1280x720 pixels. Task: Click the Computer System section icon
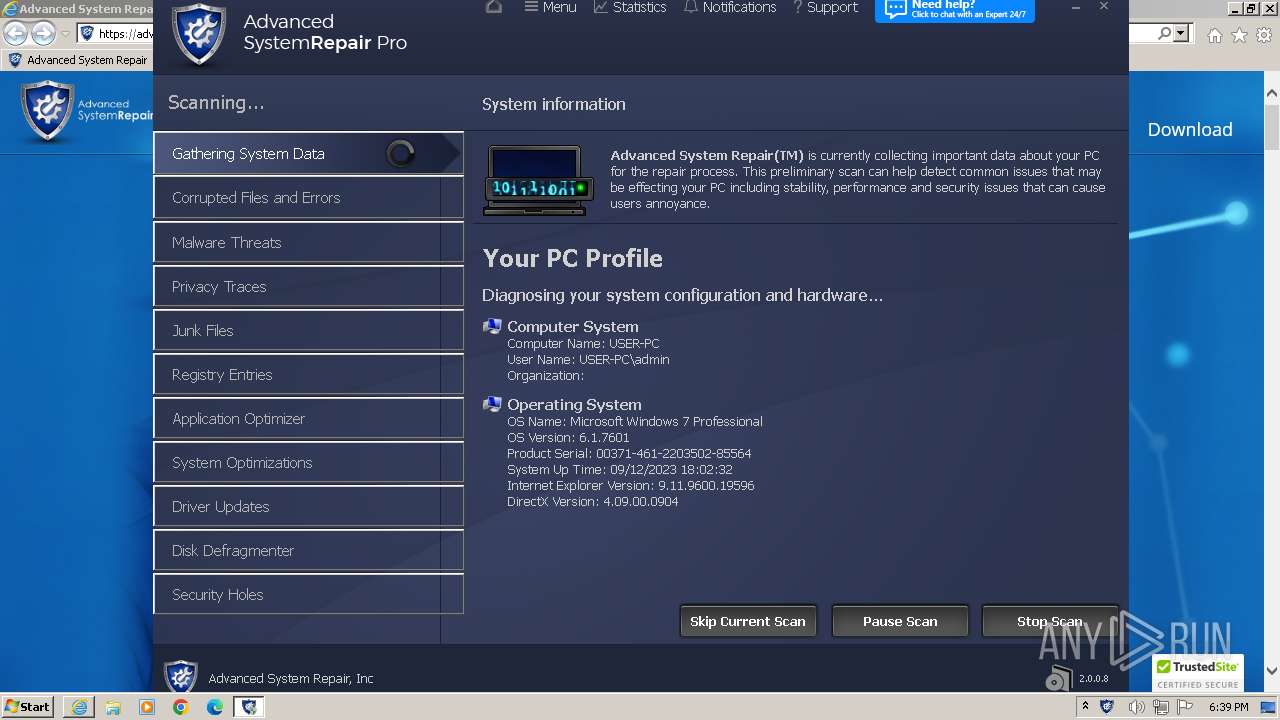click(492, 326)
